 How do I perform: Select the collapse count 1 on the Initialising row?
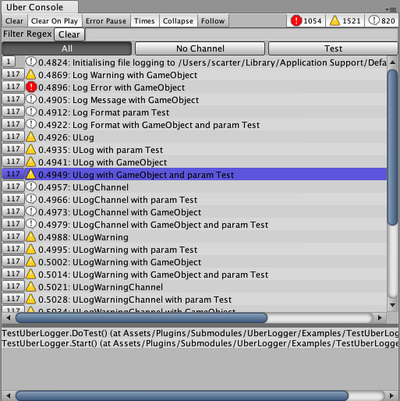9,61
